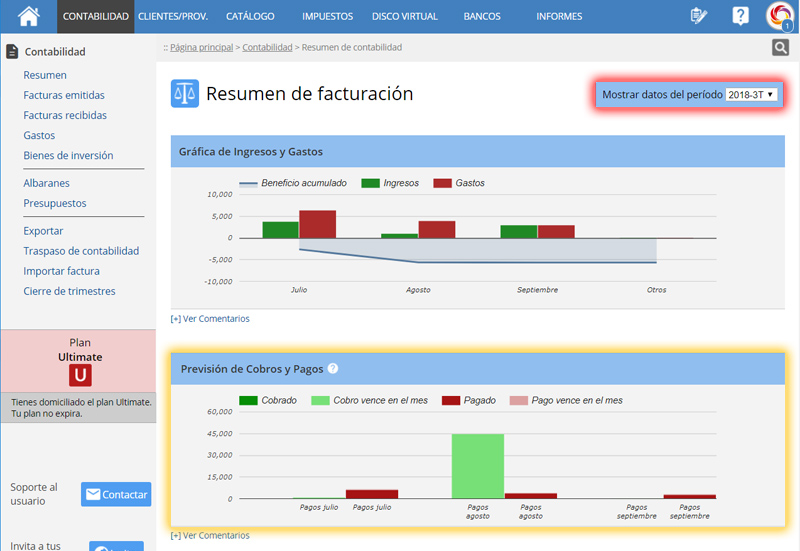Image resolution: width=800 pixels, height=551 pixels.
Task: Click the balance scale icon beside title
Action: point(185,93)
